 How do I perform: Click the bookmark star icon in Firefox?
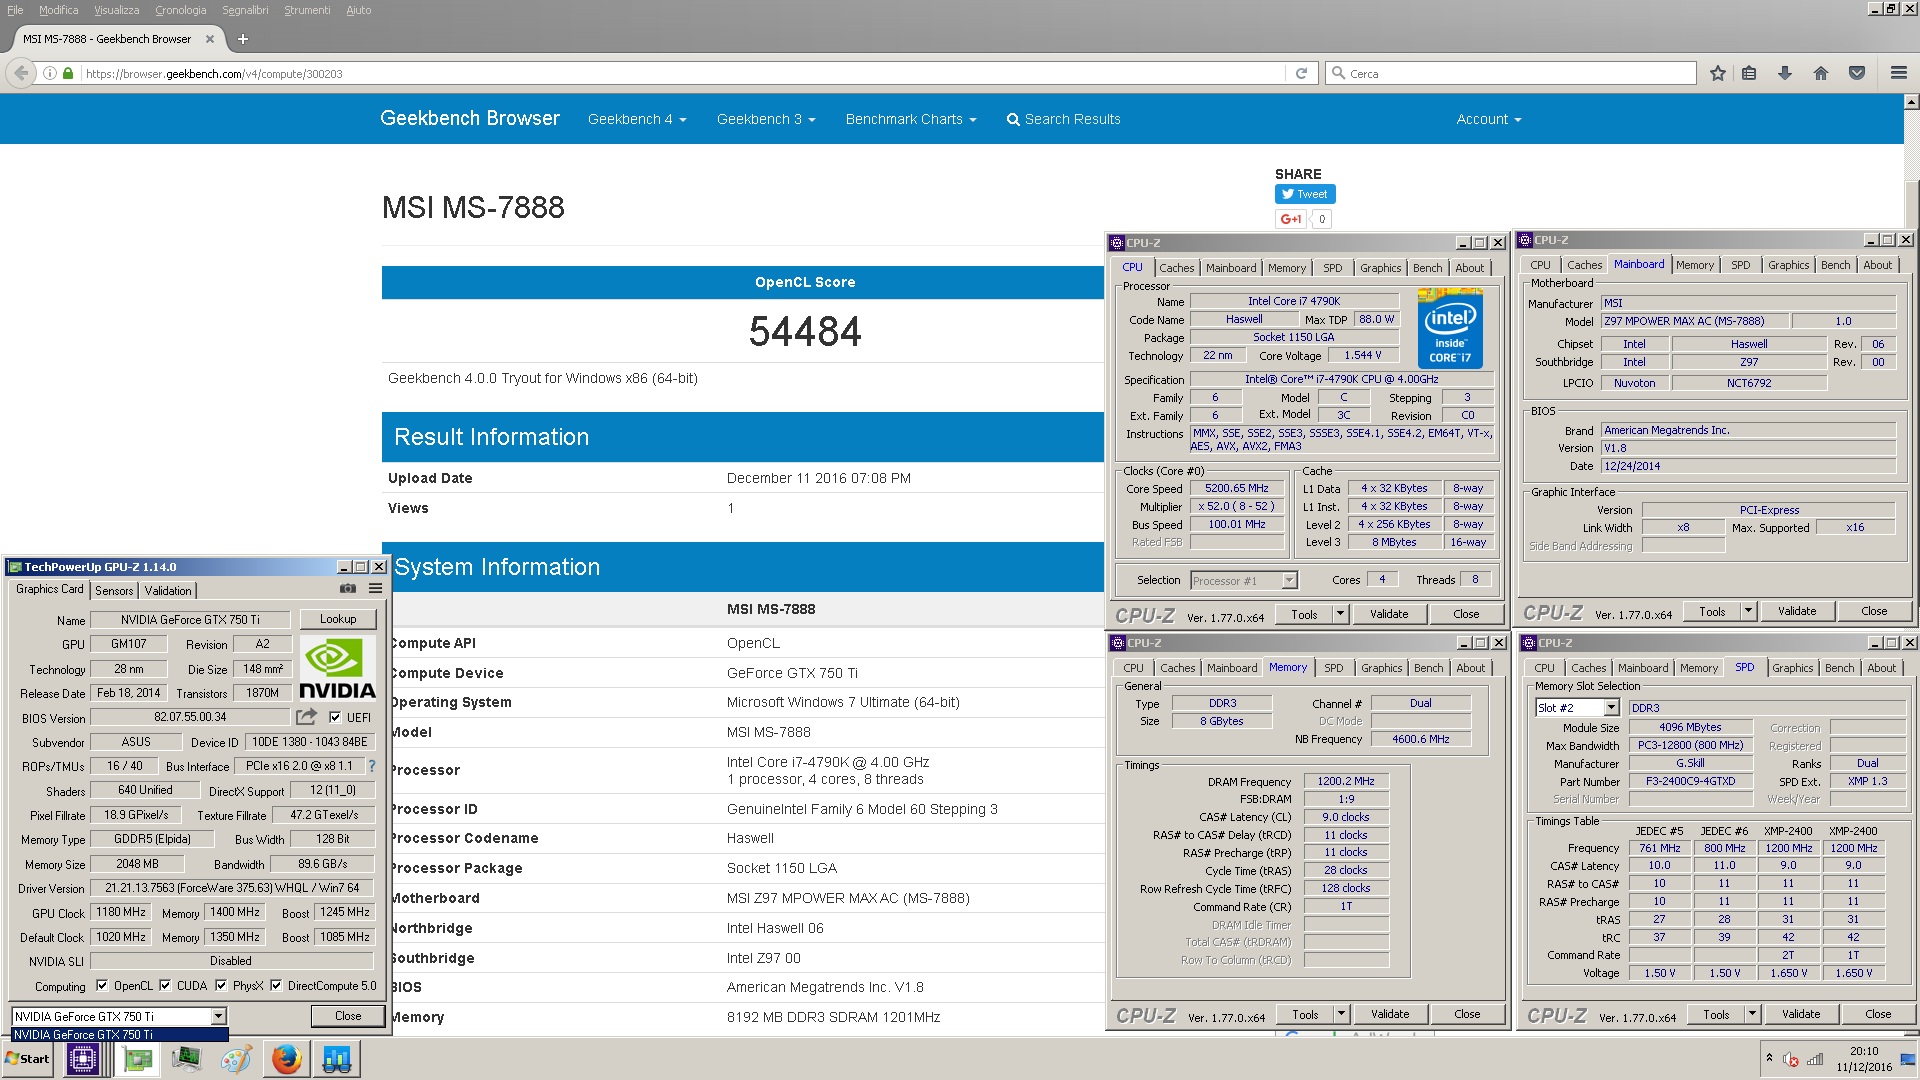tap(1718, 73)
